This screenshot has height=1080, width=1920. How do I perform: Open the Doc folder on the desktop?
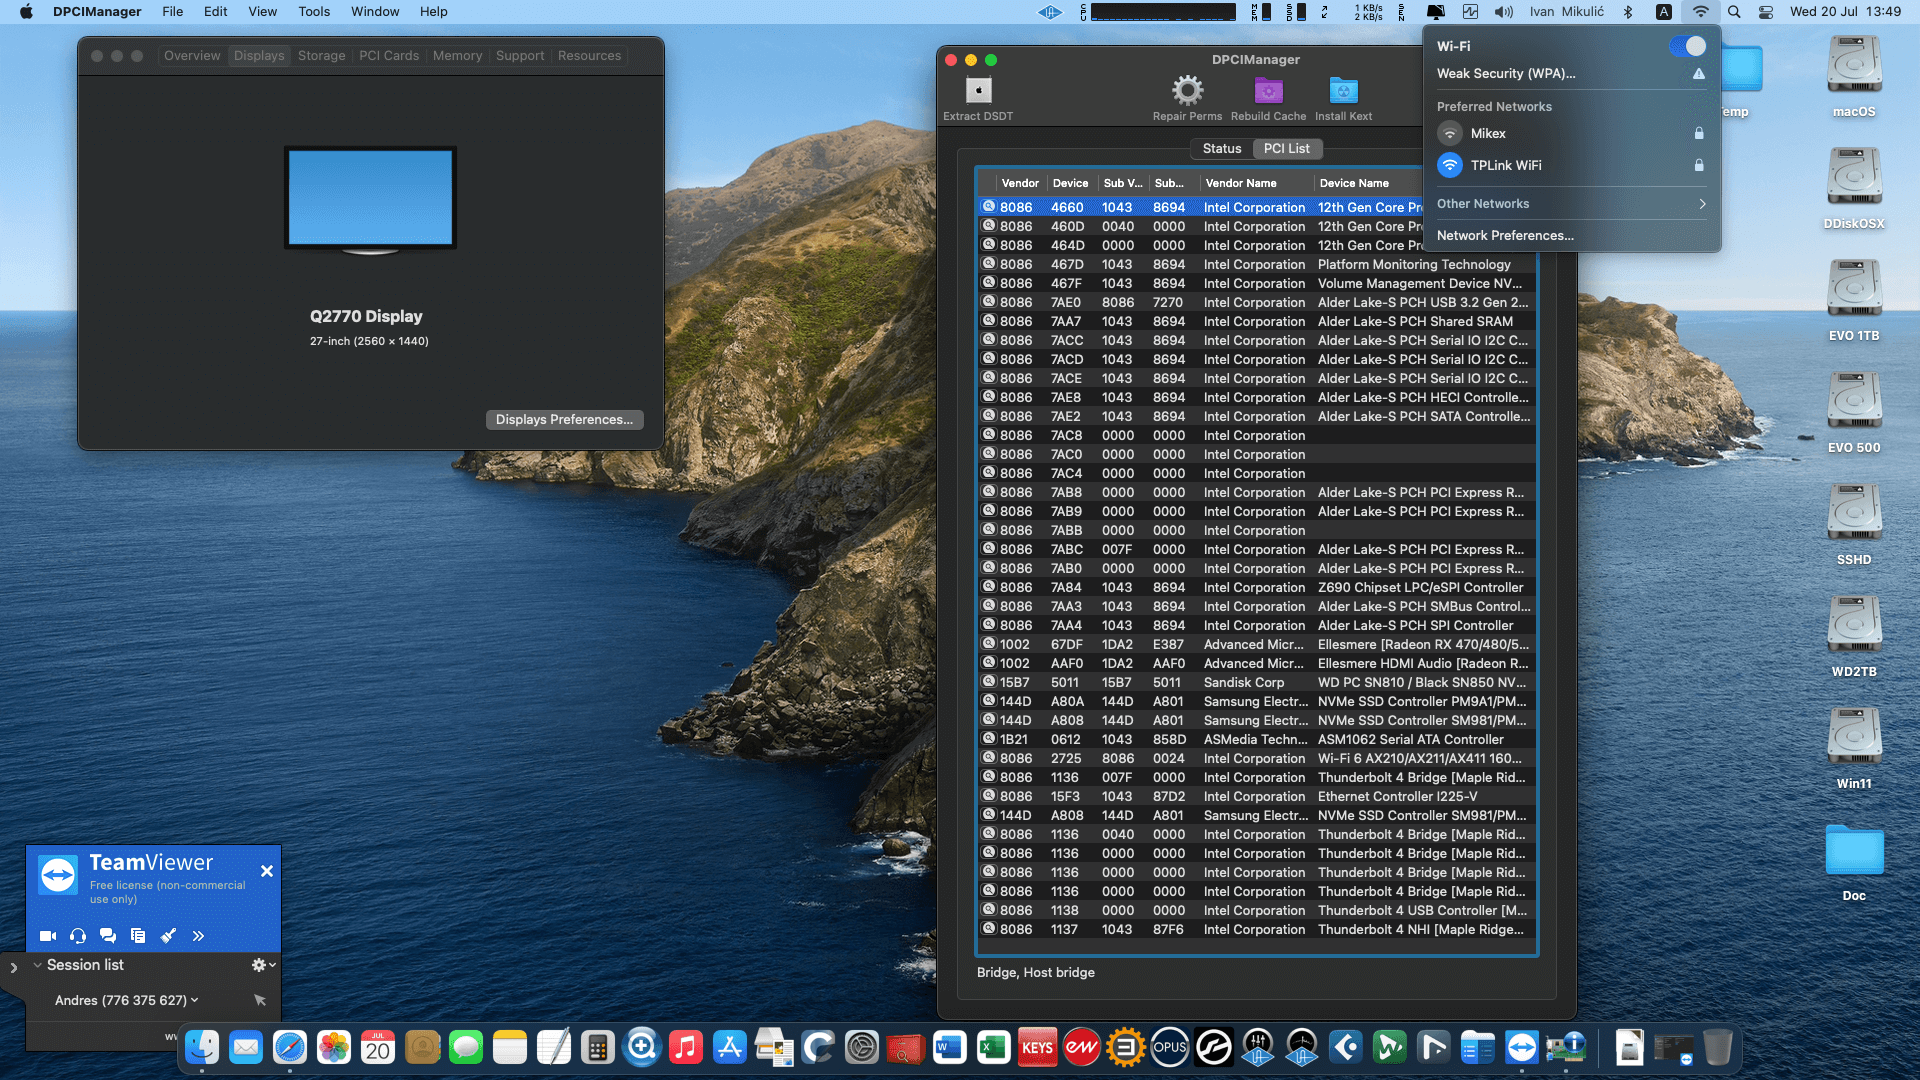pos(1854,851)
